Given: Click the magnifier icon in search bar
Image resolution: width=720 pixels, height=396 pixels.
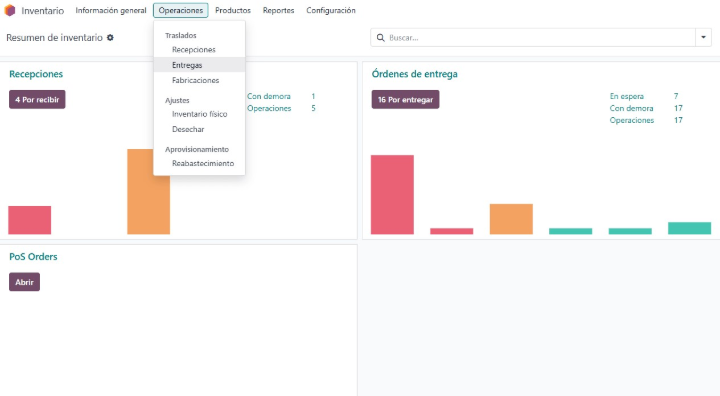Looking at the screenshot, I should click(x=381, y=38).
